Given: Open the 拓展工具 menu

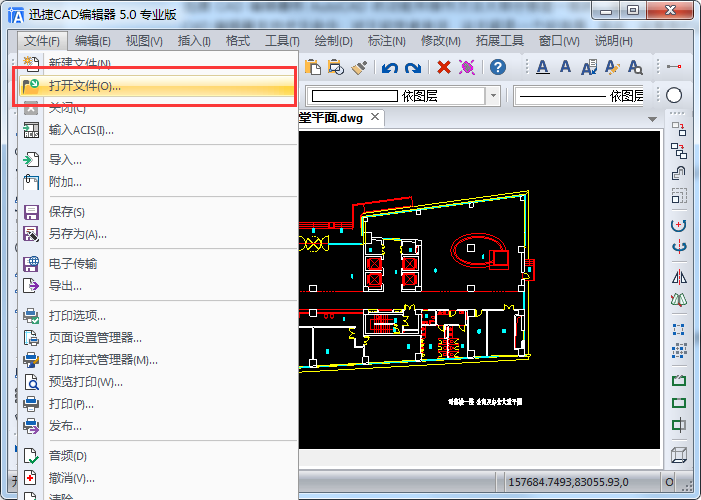Looking at the screenshot, I should pyautogui.click(x=499, y=41).
